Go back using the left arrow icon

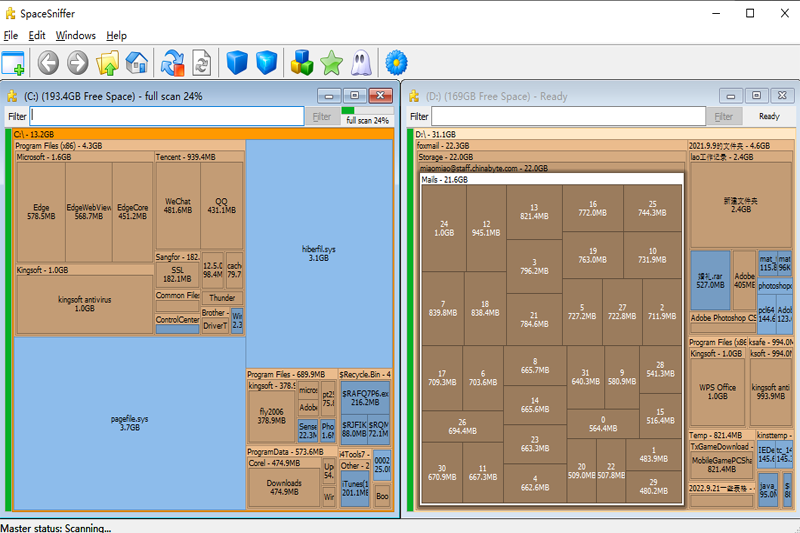coord(48,63)
